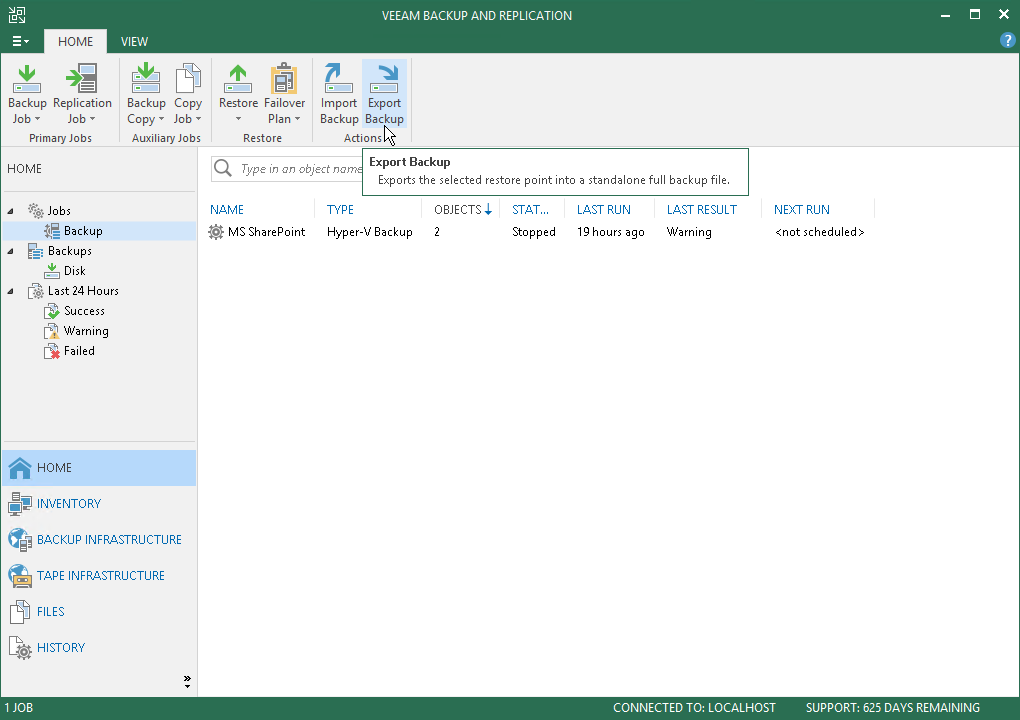Click the Home house icon in navigation
The width and height of the screenshot is (1020, 720).
(x=20, y=468)
